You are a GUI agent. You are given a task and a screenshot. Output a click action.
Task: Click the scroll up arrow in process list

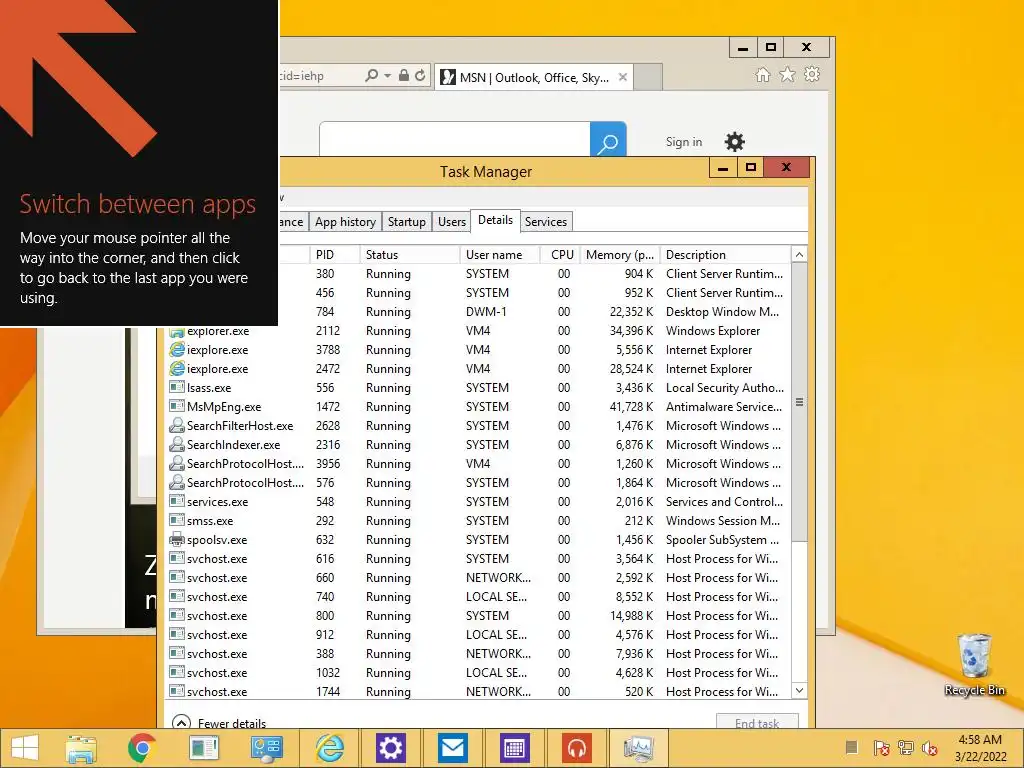click(799, 255)
